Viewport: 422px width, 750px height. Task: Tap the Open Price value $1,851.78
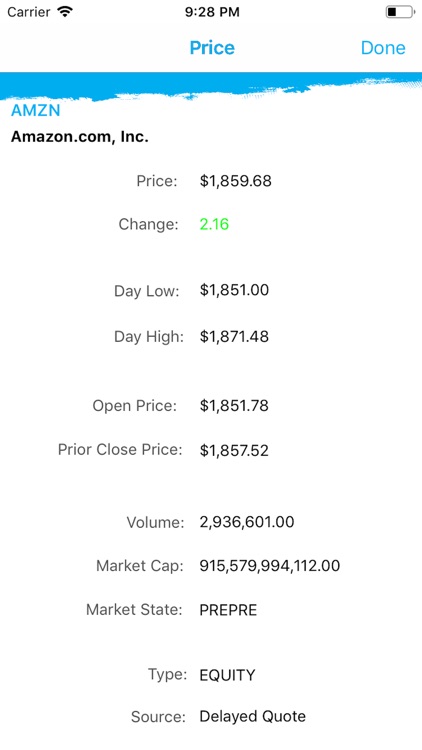(x=234, y=406)
